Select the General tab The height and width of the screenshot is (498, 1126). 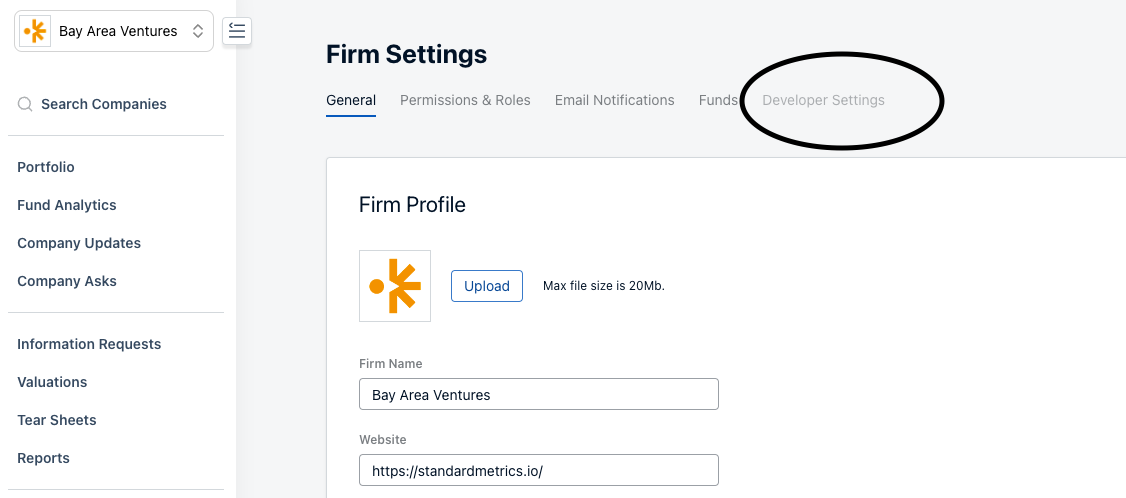pyautogui.click(x=351, y=100)
